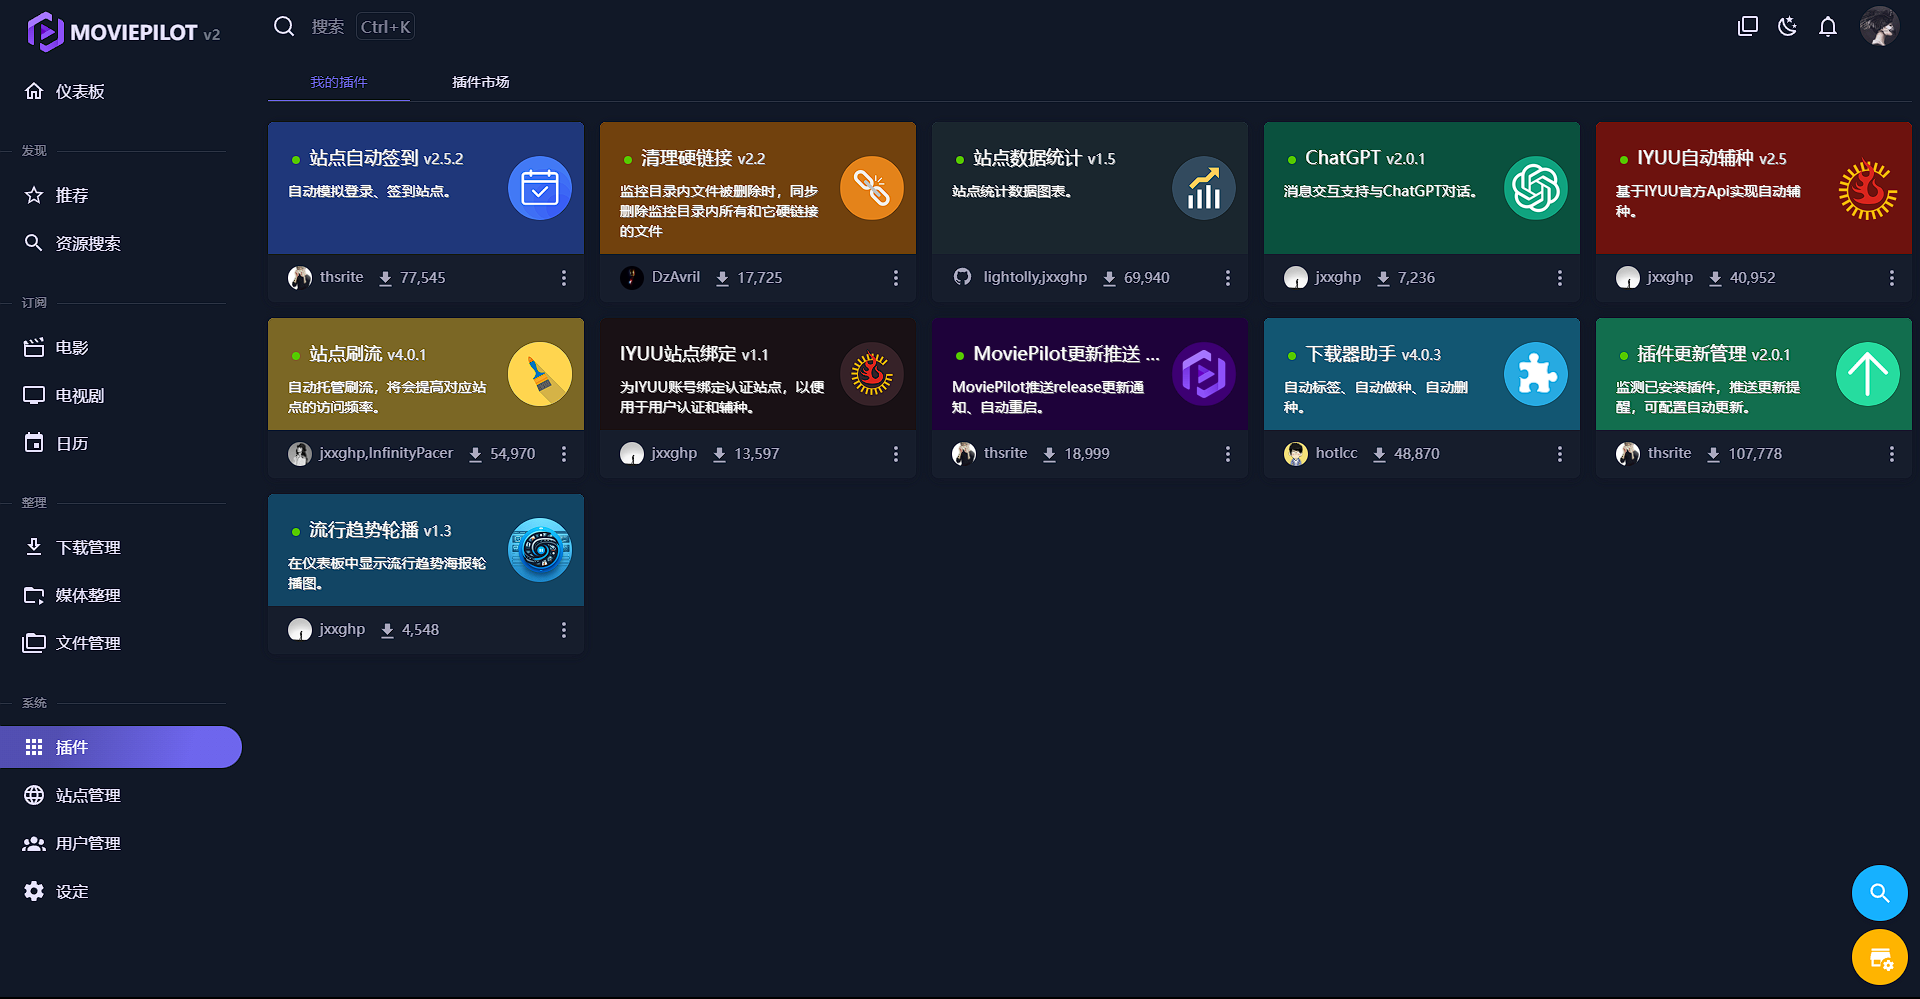Select 插件 in the sidebar
This screenshot has width=1920, height=999.
[x=120, y=747]
